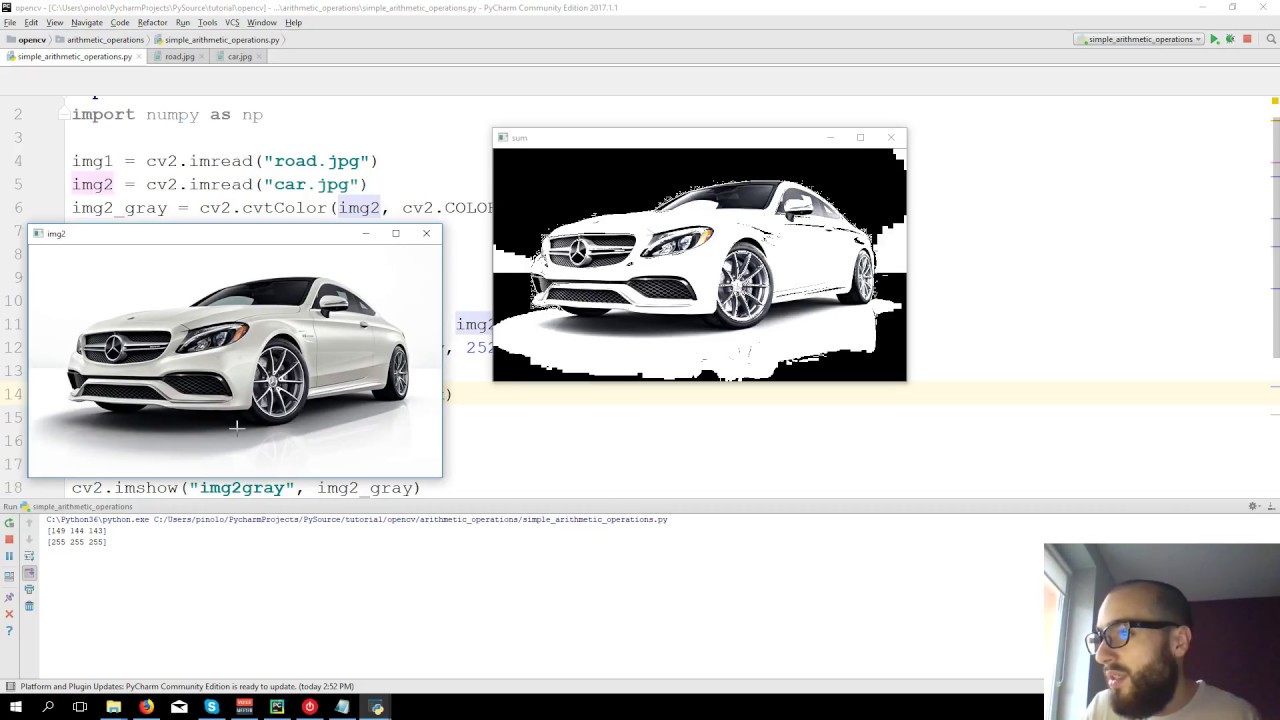
Task: Toggle soft-wrap in Run console
Action: [x=29, y=556]
